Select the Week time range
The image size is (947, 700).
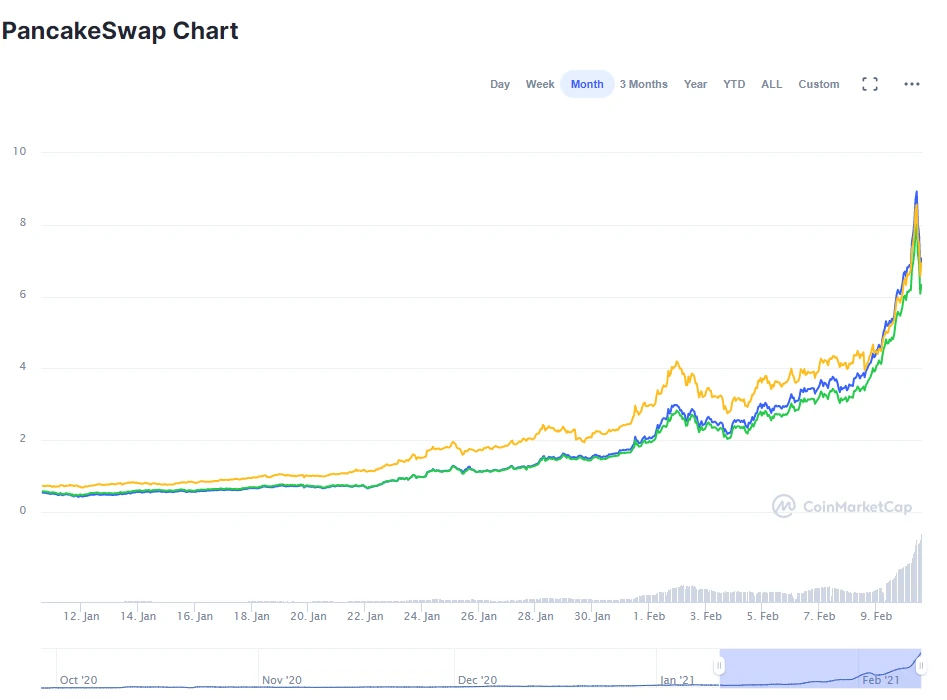click(x=539, y=84)
